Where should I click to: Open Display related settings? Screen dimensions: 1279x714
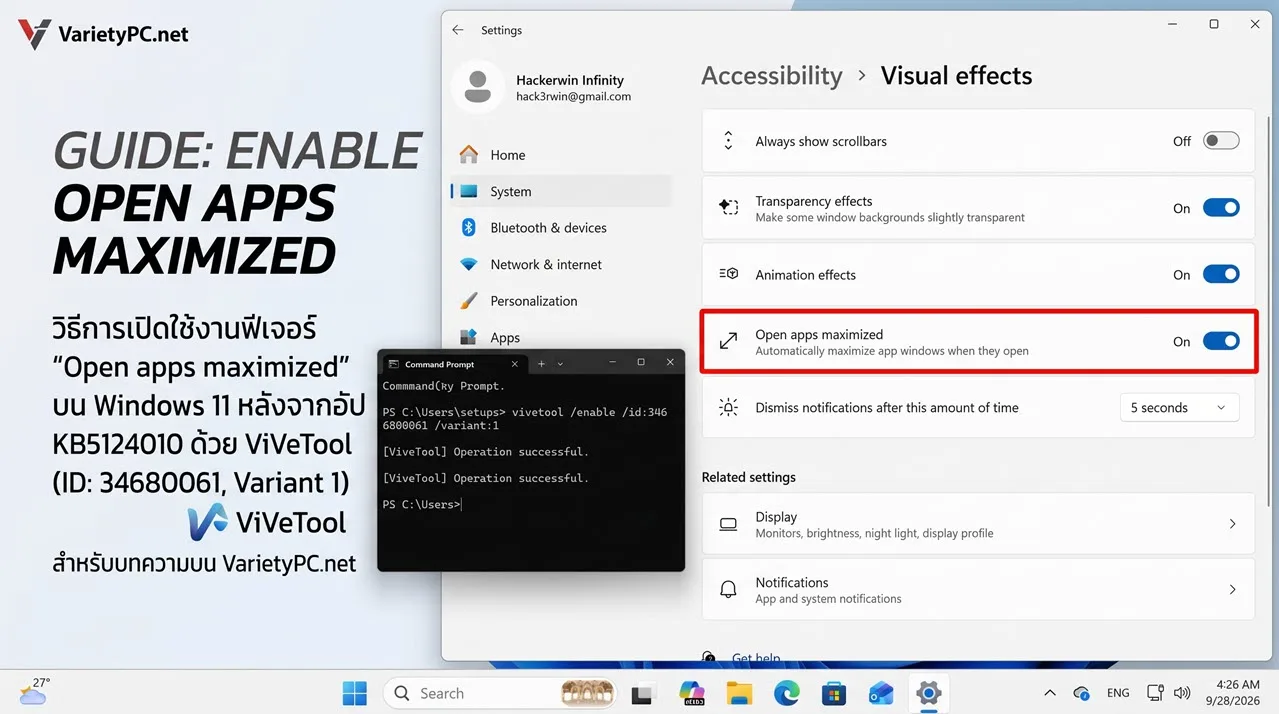tap(978, 524)
